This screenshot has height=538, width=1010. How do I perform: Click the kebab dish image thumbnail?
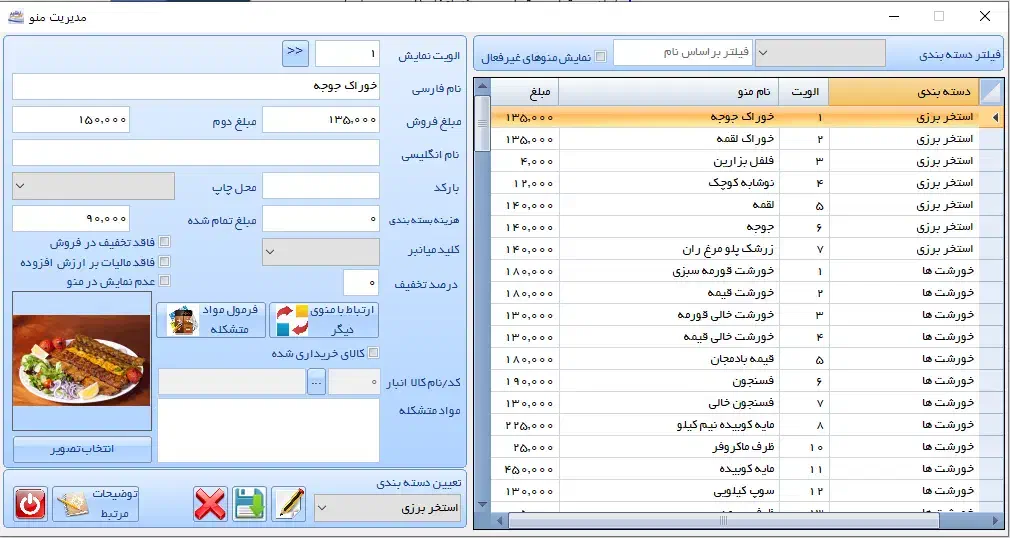pos(82,361)
